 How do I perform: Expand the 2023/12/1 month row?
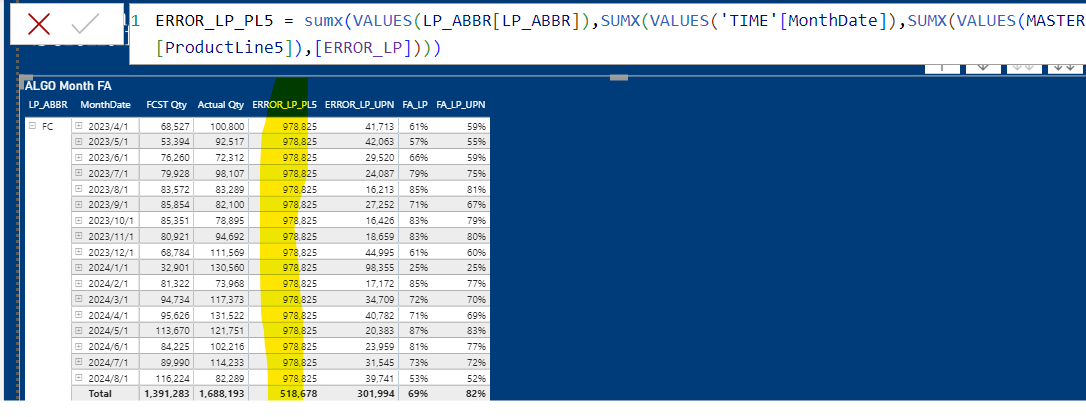78,251
